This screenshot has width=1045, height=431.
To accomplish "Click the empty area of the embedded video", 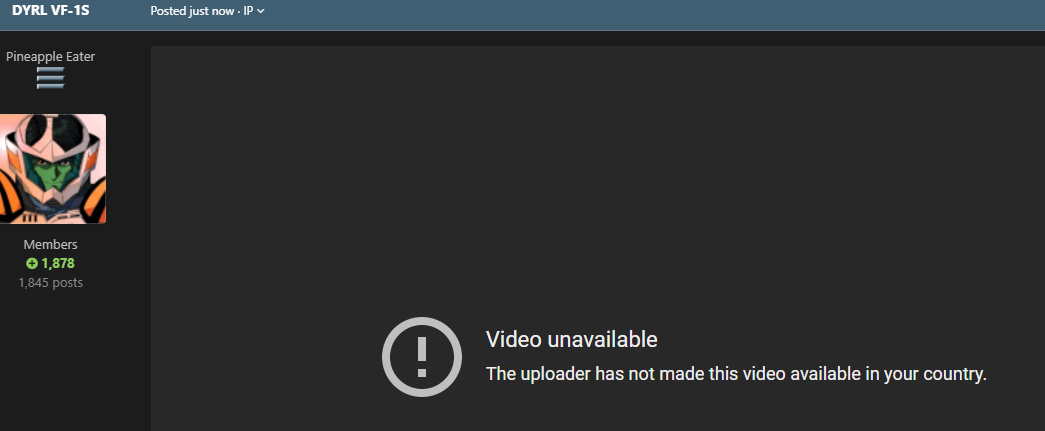I will click(x=598, y=180).
